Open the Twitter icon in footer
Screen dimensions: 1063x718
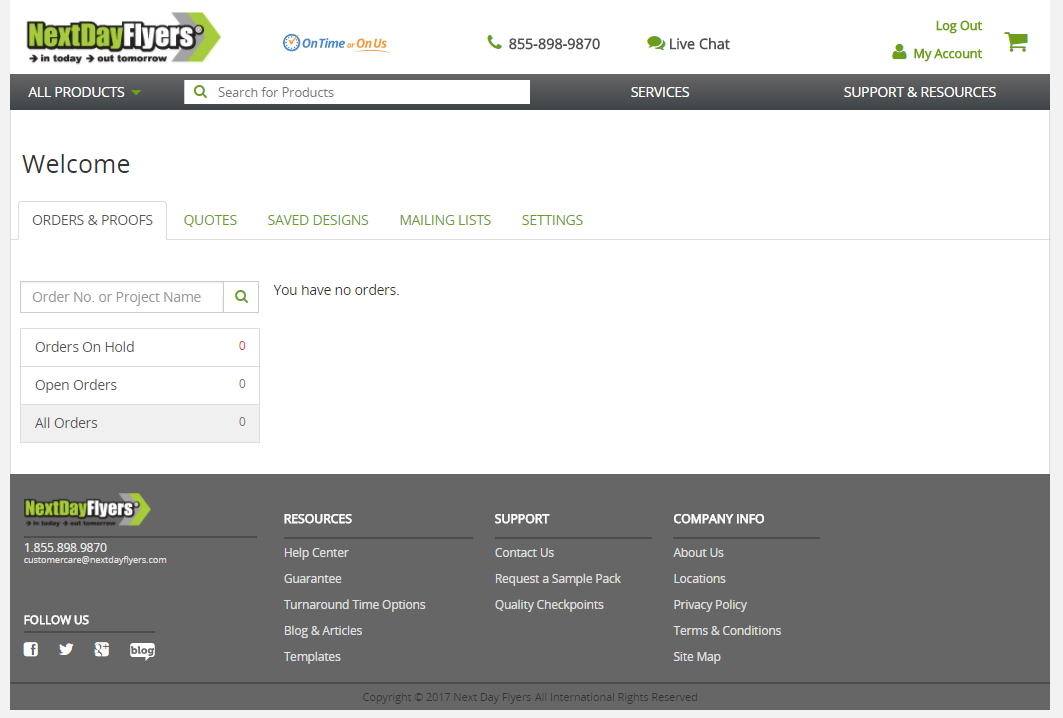(66, 650)
